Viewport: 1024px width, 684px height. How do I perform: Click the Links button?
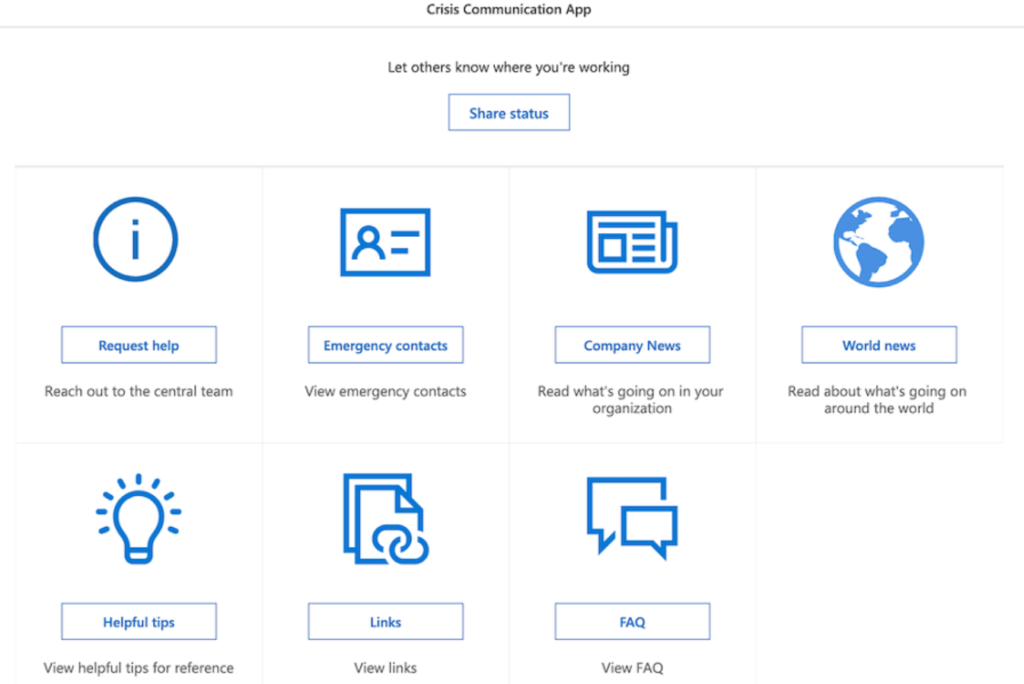385,621
